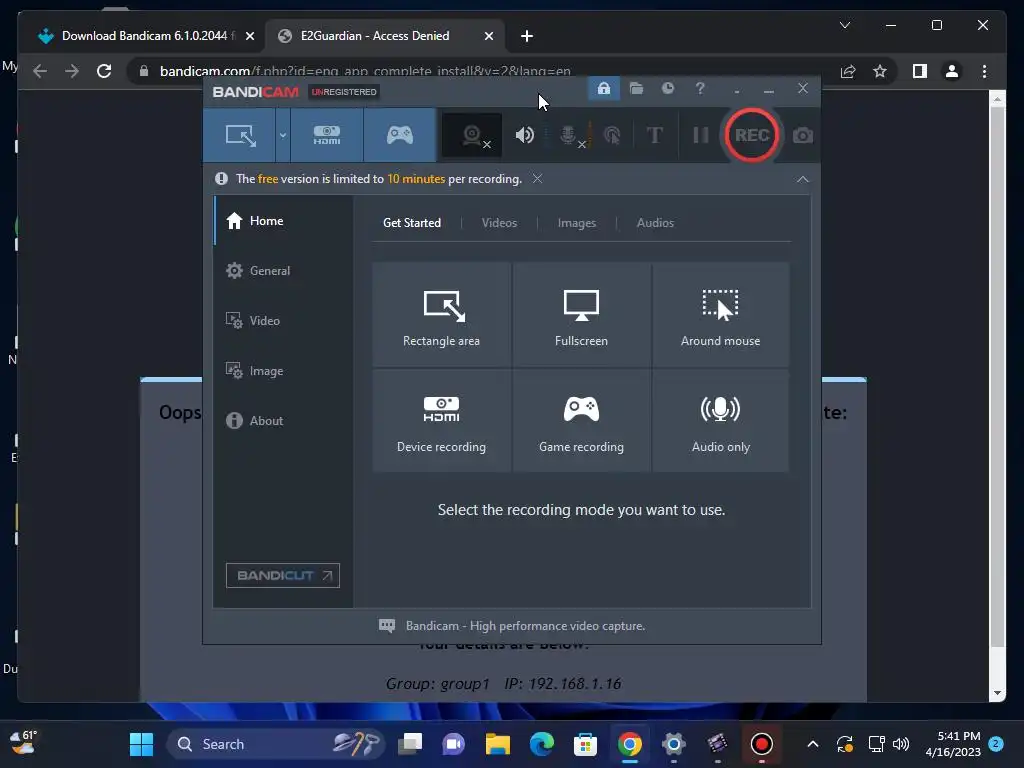This screenshot has height=768, width=1024.
Task: Toggle the webcam overlay icon
Action: 472,135
